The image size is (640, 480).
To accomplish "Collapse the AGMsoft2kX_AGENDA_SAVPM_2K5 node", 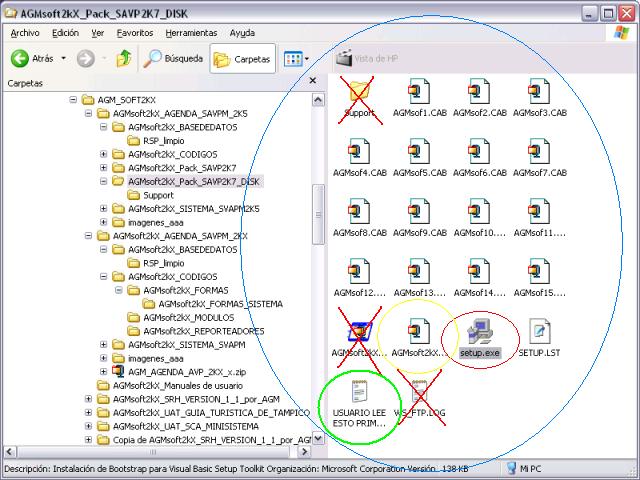I will pos(88,113).
